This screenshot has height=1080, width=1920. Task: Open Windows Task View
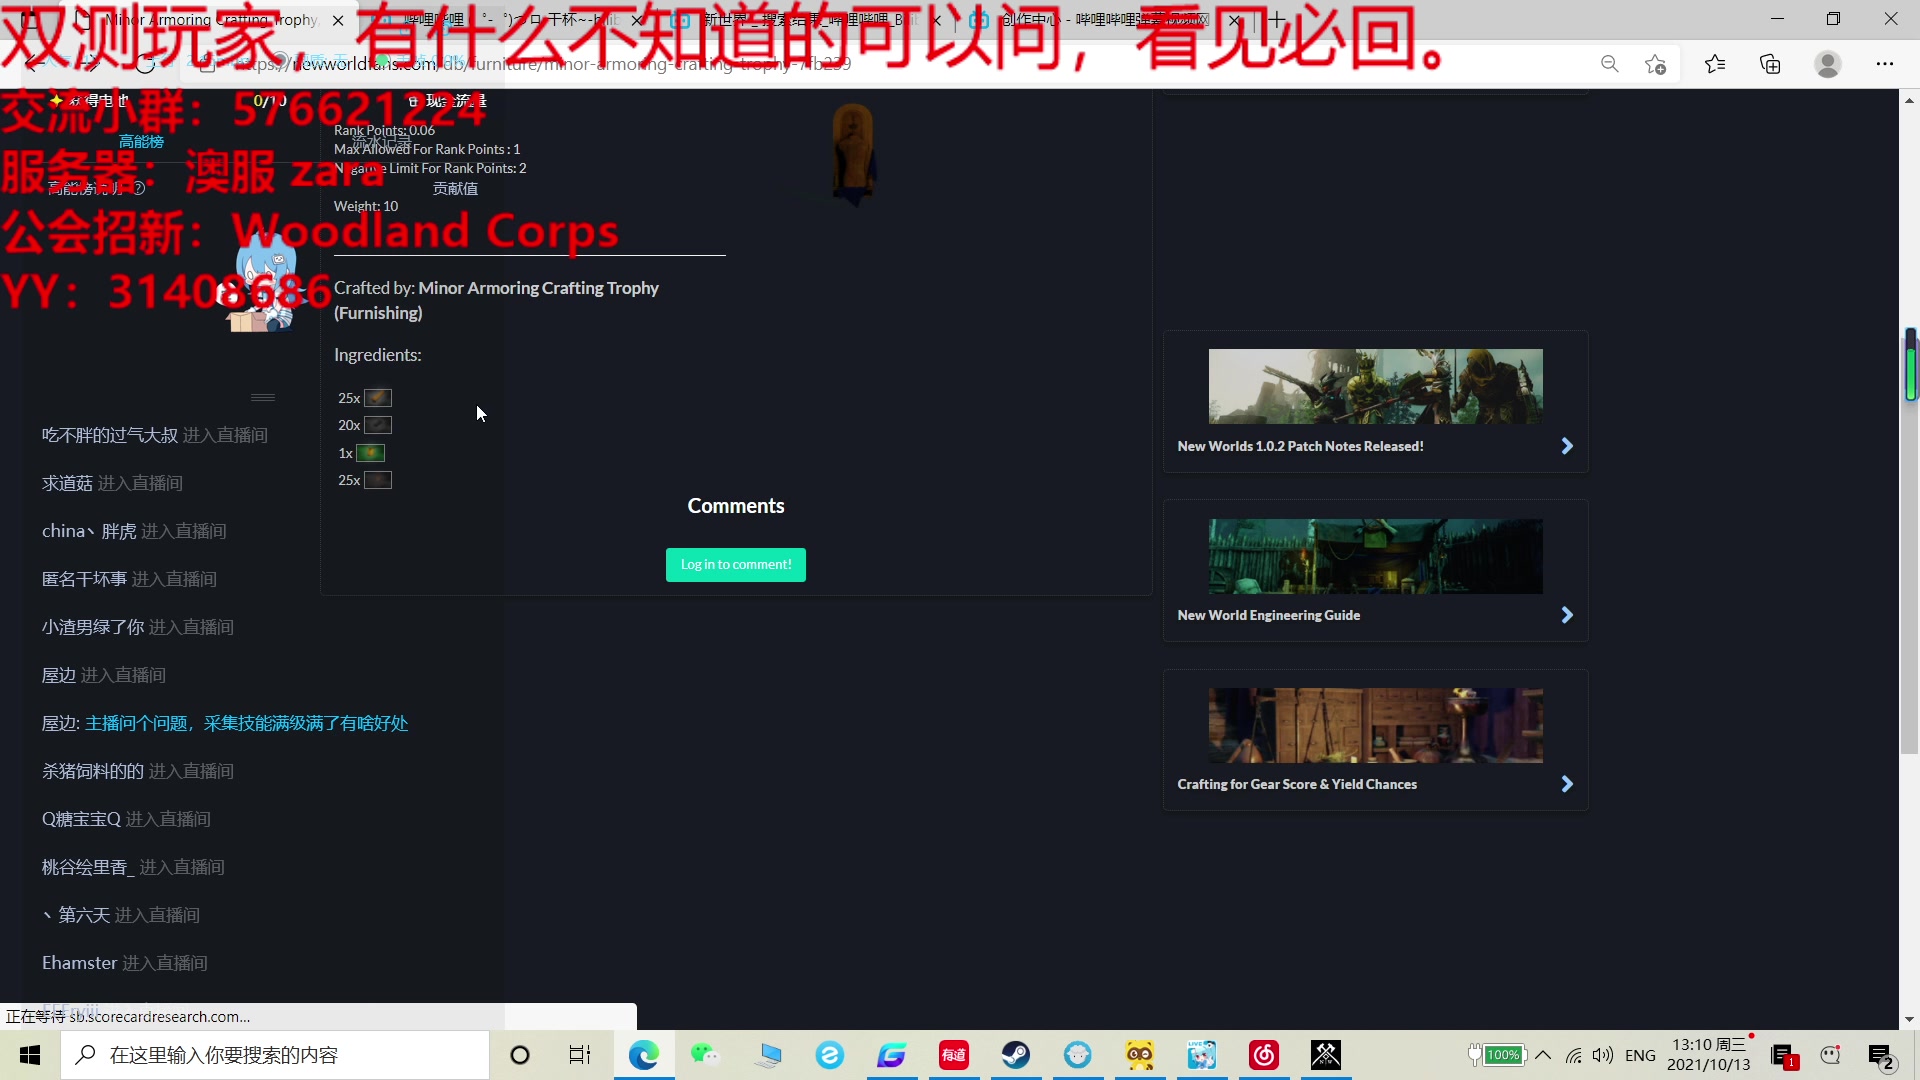coord(580,1055)
